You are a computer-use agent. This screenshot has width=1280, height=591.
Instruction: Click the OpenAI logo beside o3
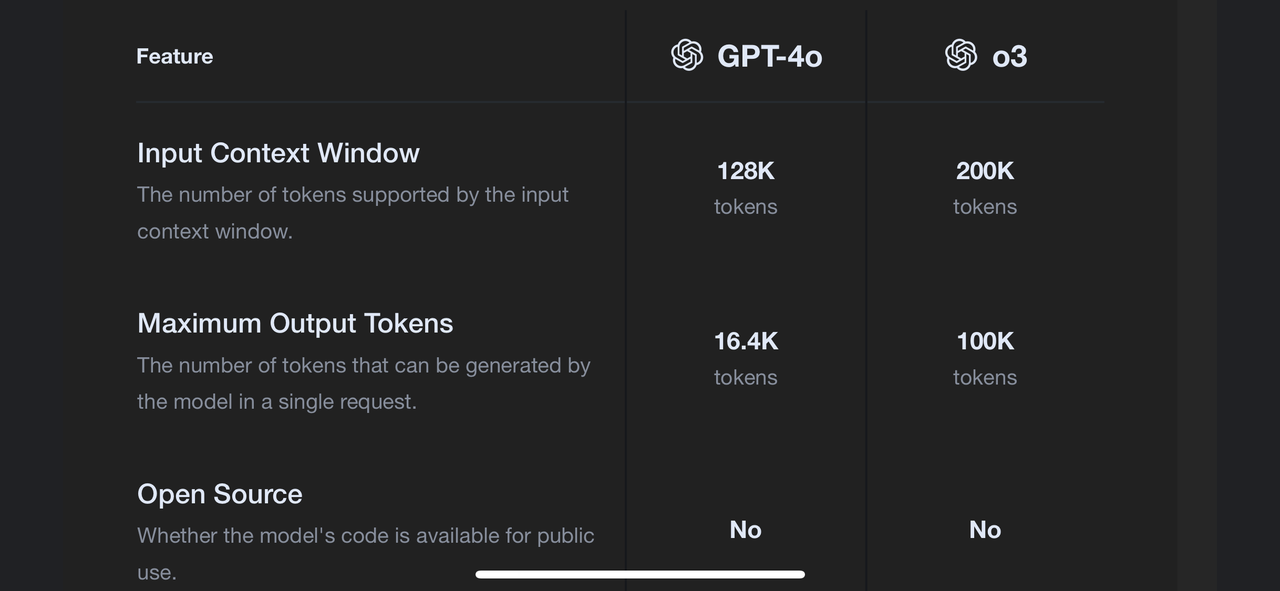coord(961,55)
